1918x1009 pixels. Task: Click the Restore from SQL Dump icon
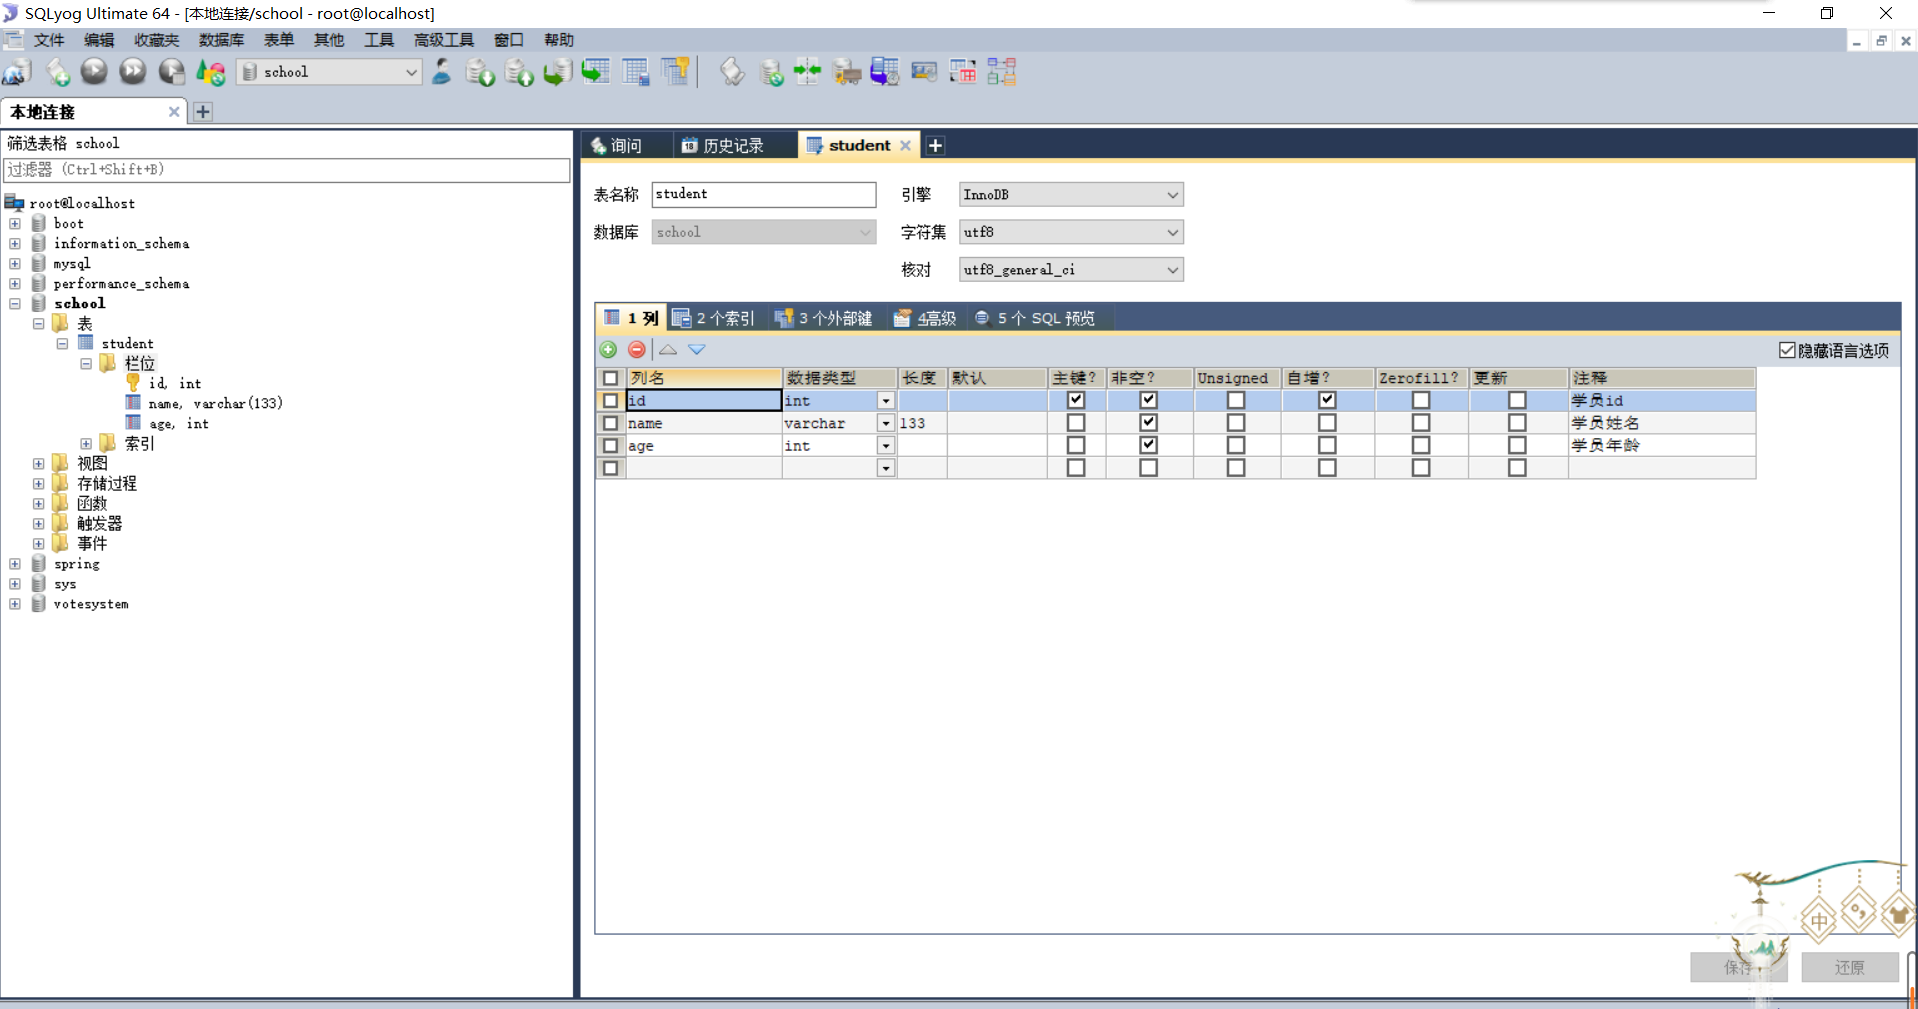(557, 72)
